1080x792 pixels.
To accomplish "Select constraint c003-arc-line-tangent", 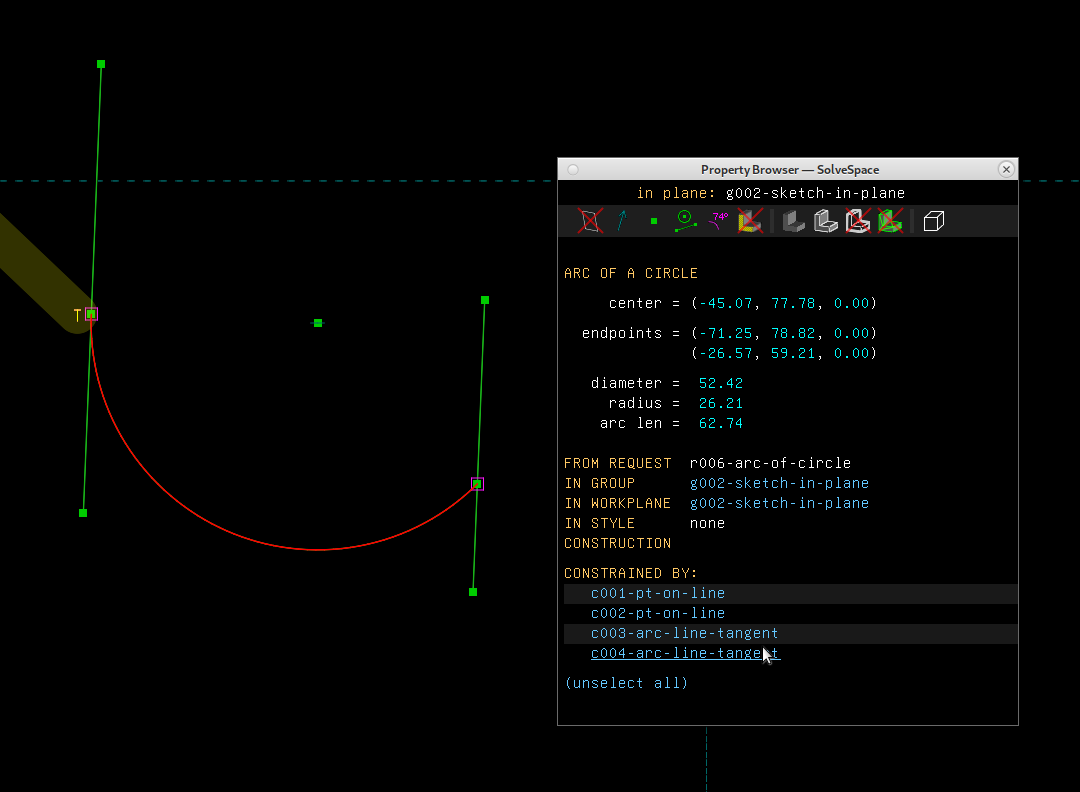I will click(684, 633).
